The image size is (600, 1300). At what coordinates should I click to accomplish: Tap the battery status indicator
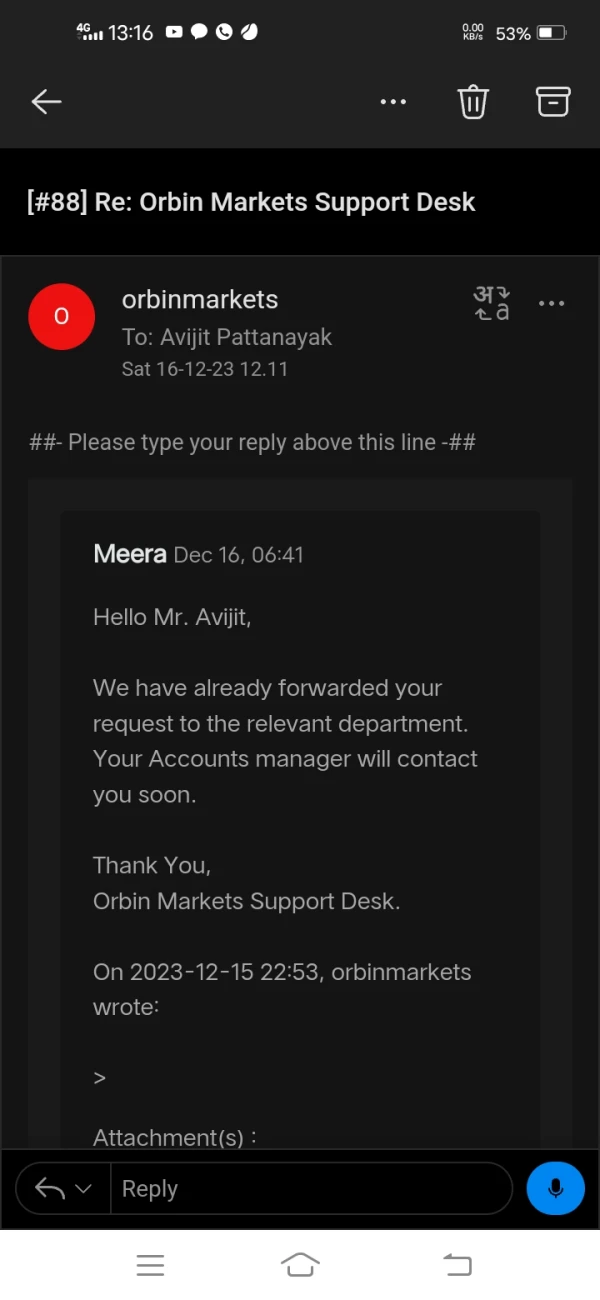point(551,33)
